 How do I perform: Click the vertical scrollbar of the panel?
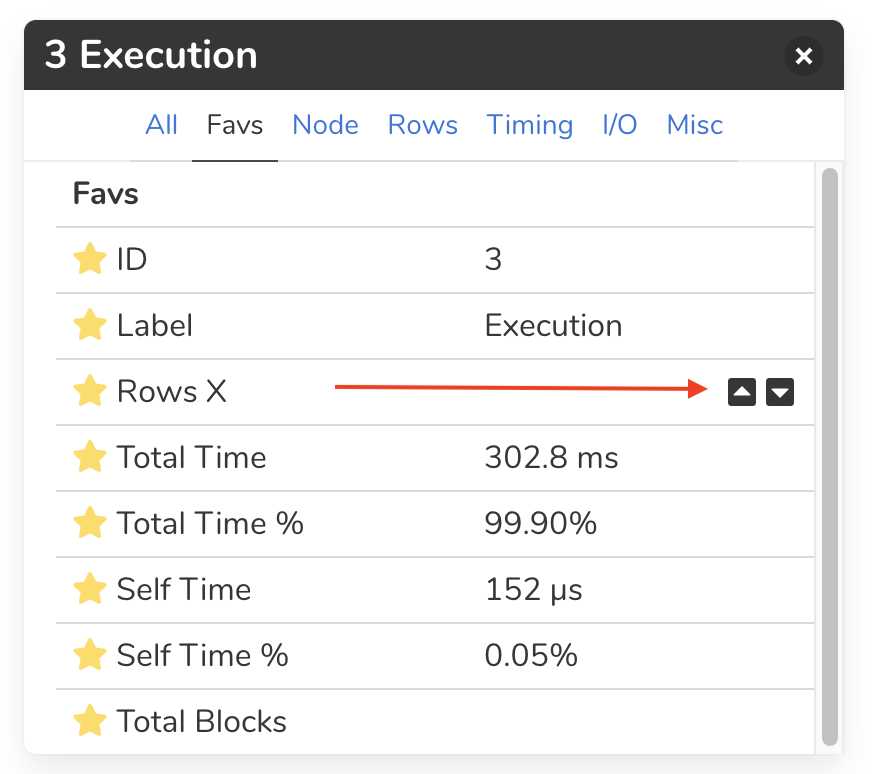point(830,456)
